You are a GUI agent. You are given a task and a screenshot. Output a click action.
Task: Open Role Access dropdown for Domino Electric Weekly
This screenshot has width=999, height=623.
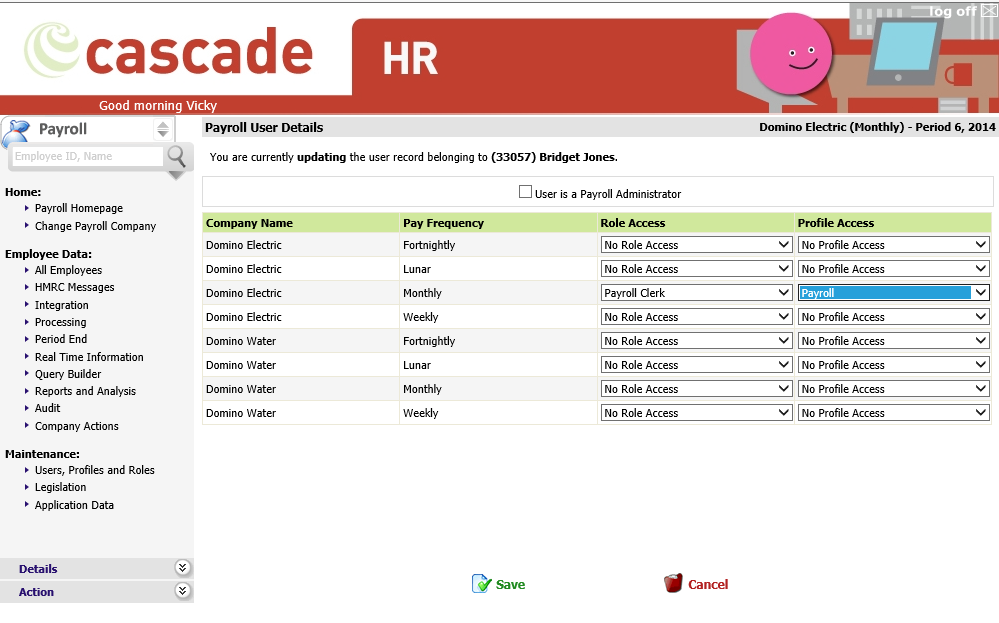[696, 317]
